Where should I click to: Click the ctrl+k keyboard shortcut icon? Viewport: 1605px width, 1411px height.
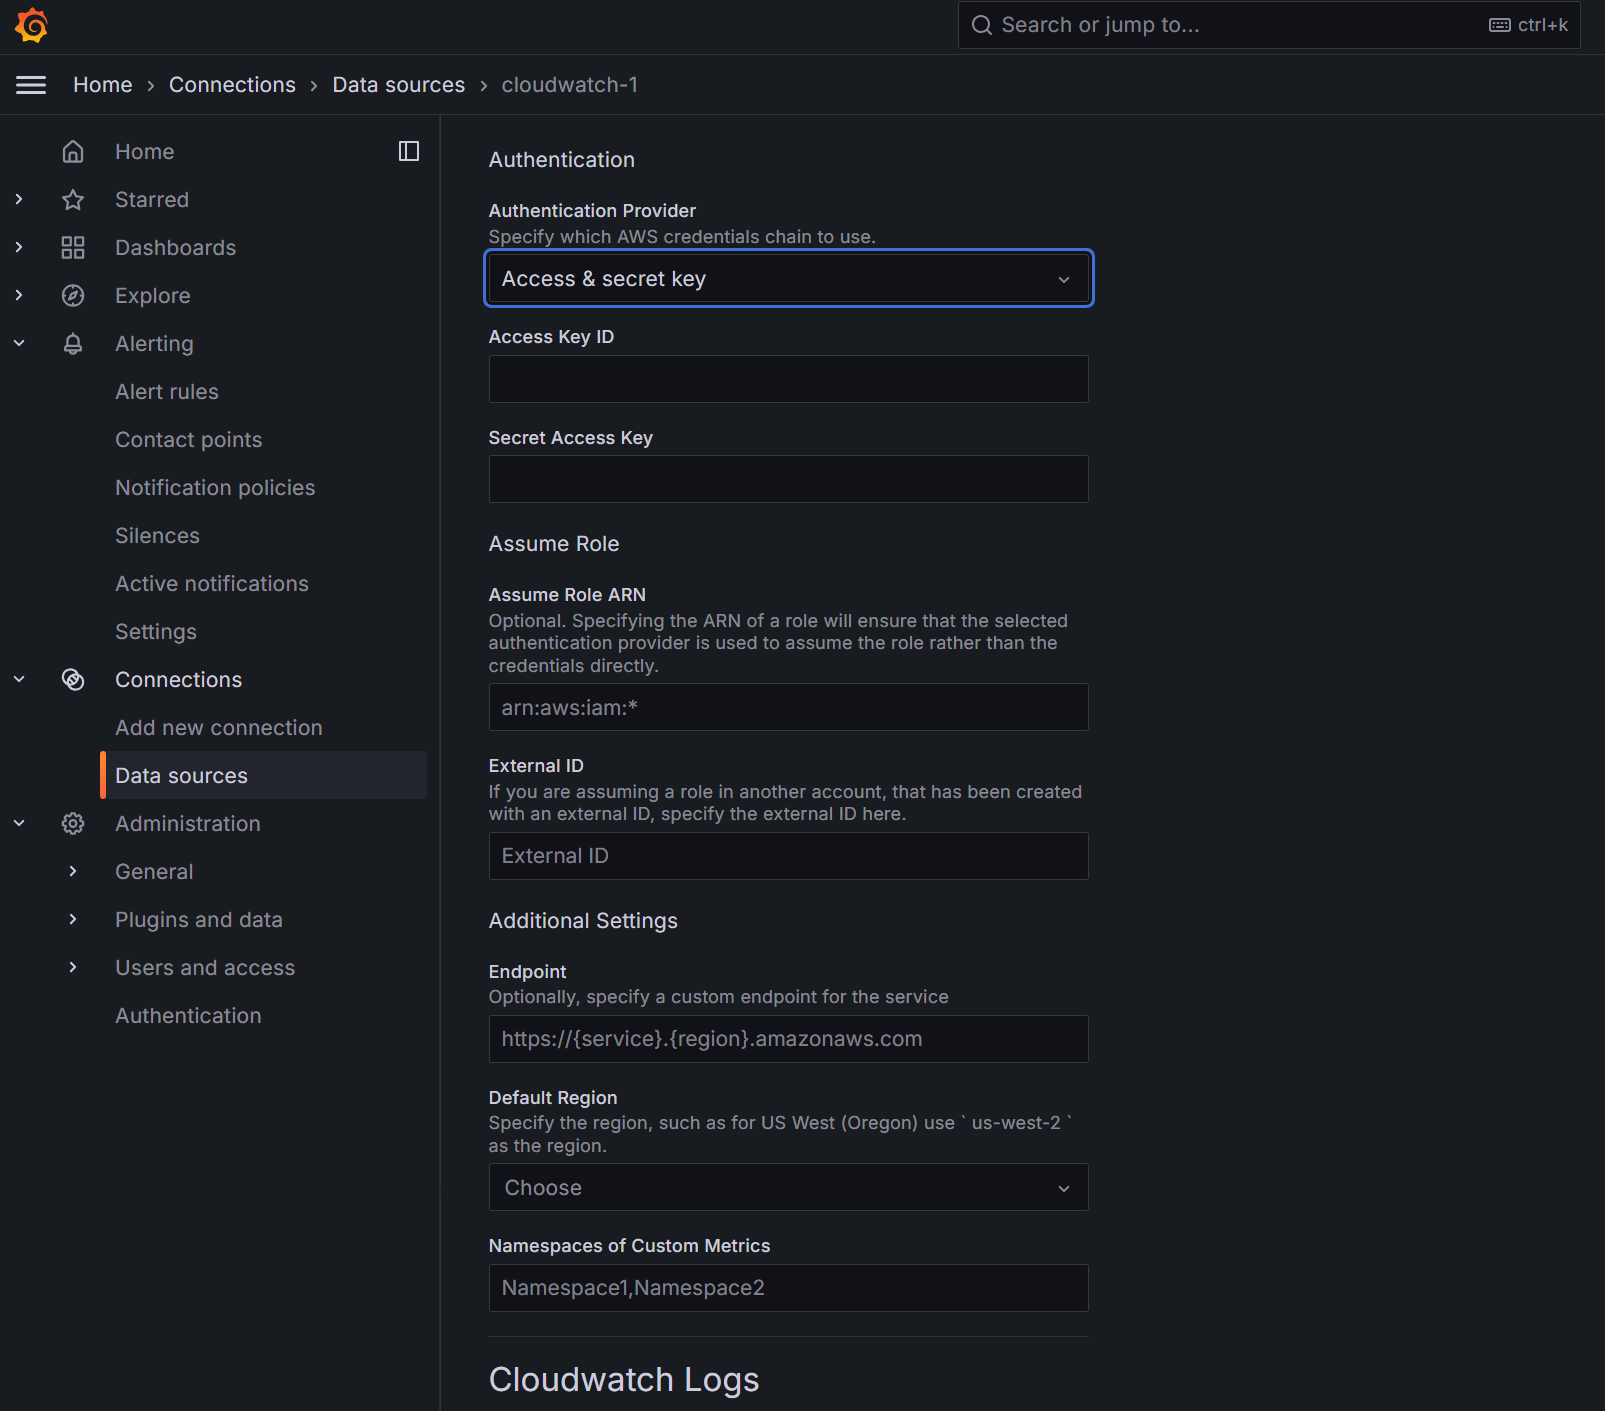pos(1500,25)
